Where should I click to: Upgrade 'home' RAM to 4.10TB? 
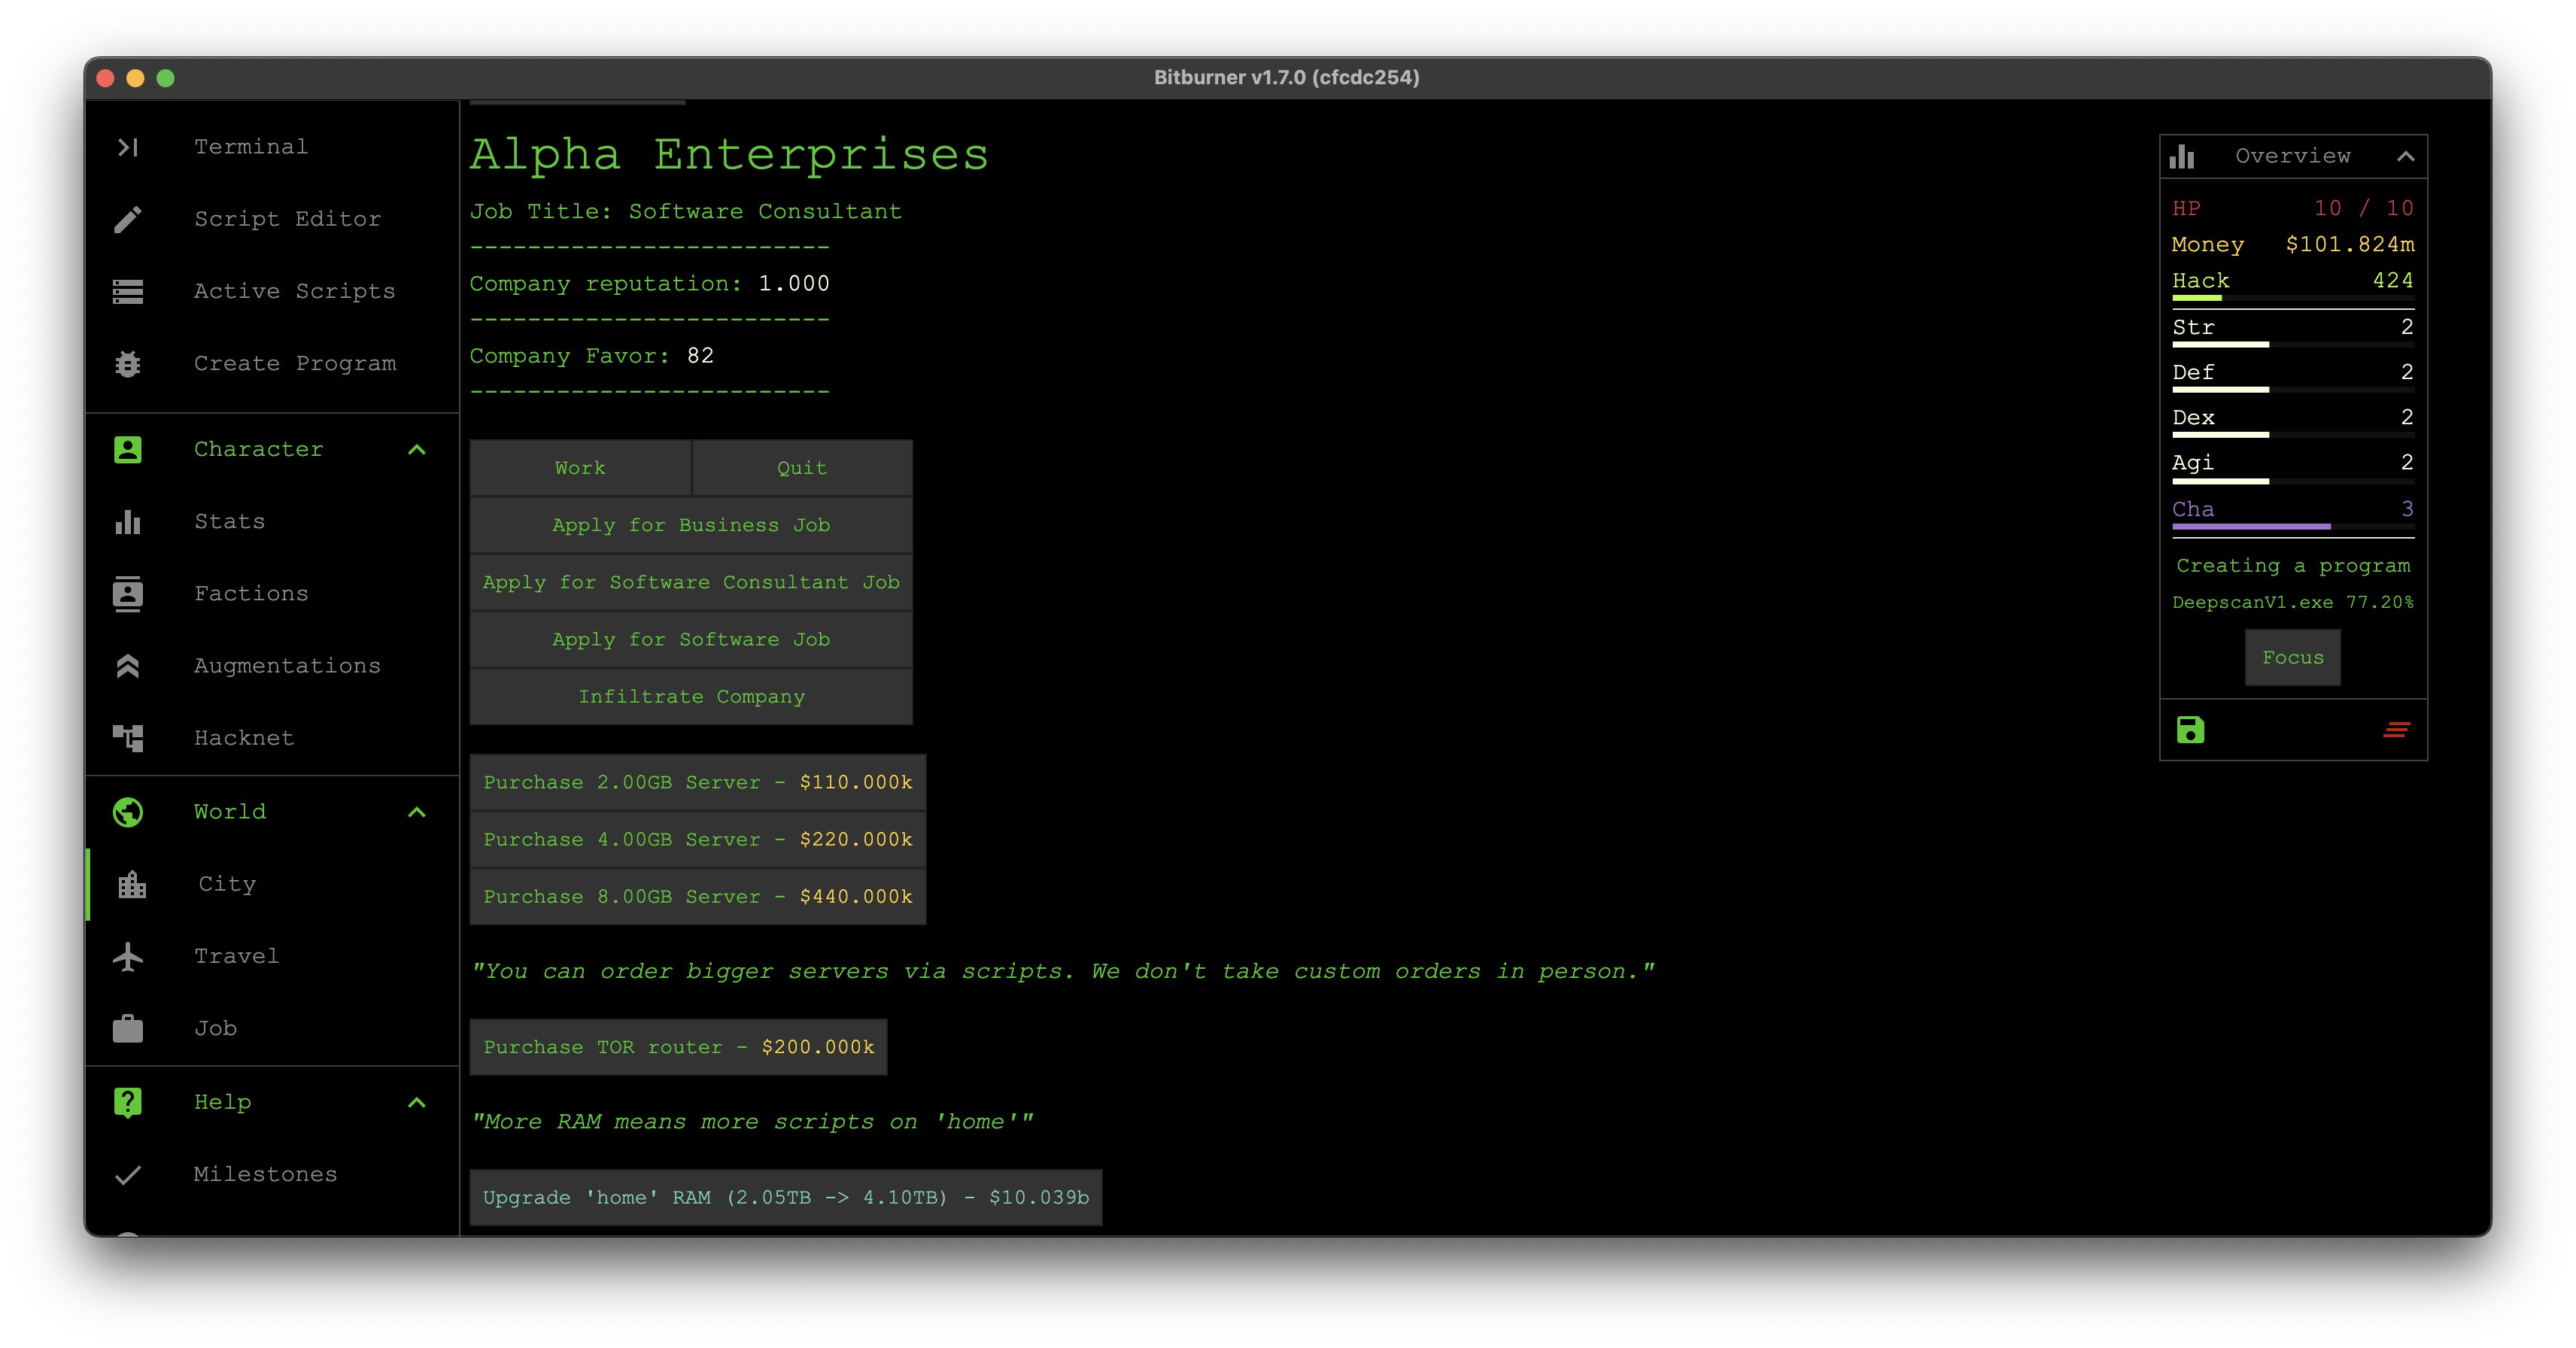click(x=786, y=1197)
